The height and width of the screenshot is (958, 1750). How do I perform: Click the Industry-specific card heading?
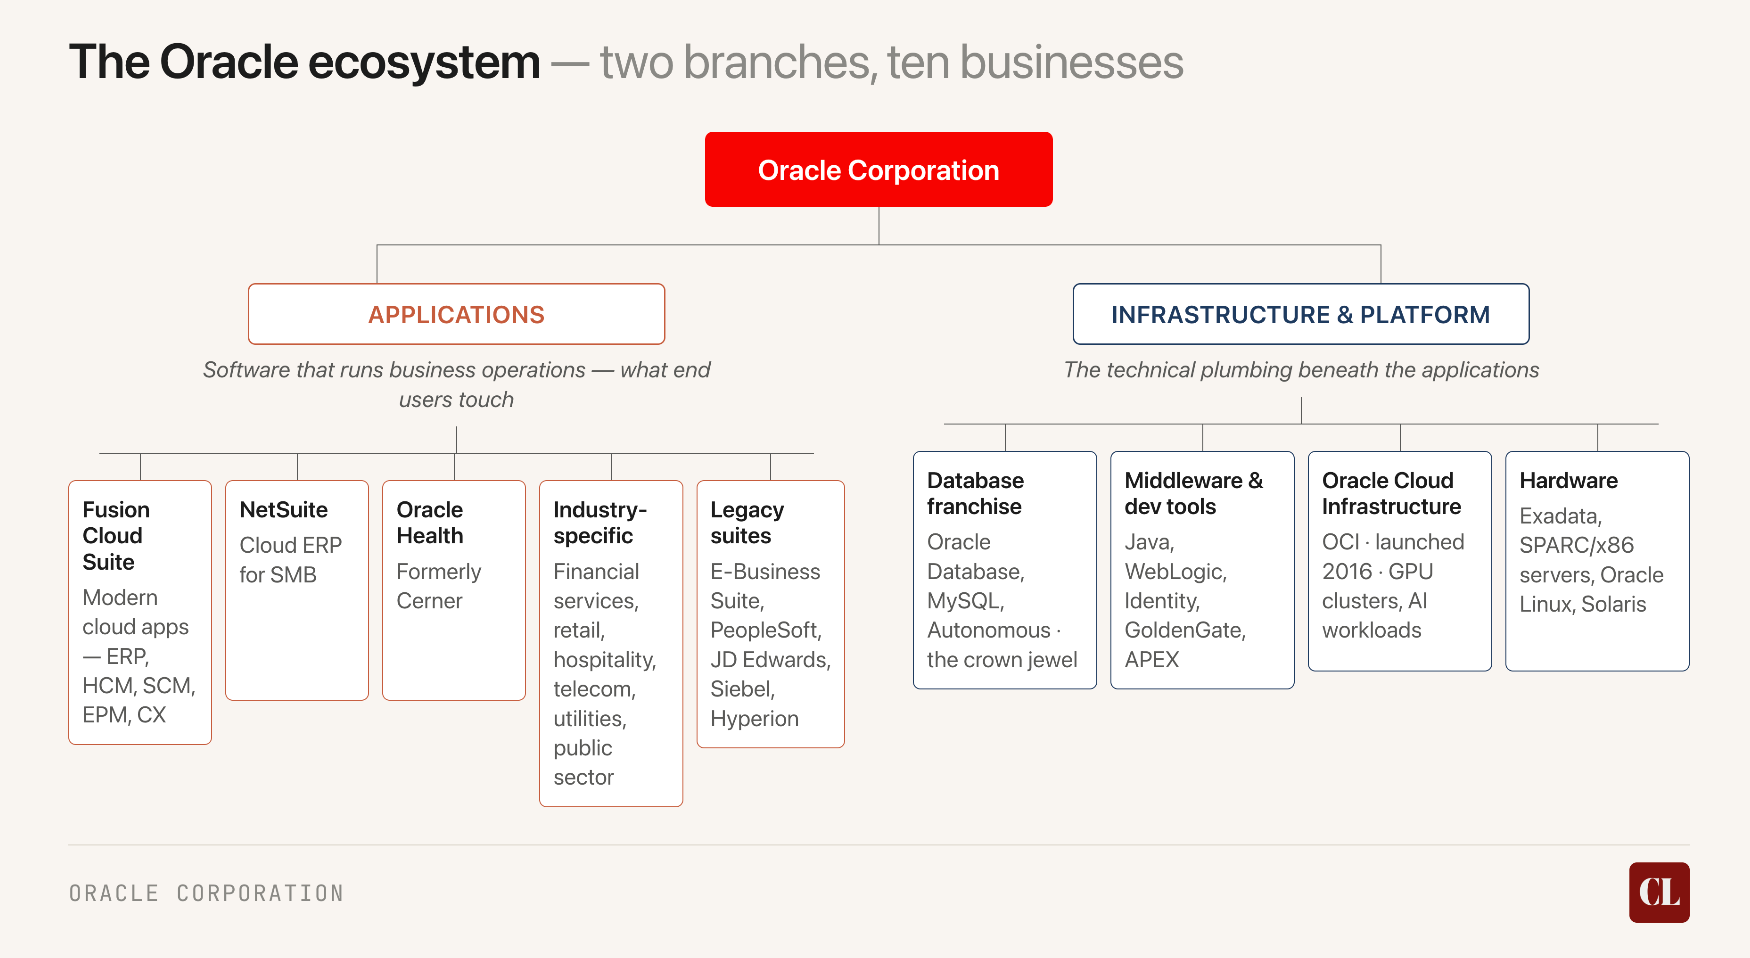(600, 523)
